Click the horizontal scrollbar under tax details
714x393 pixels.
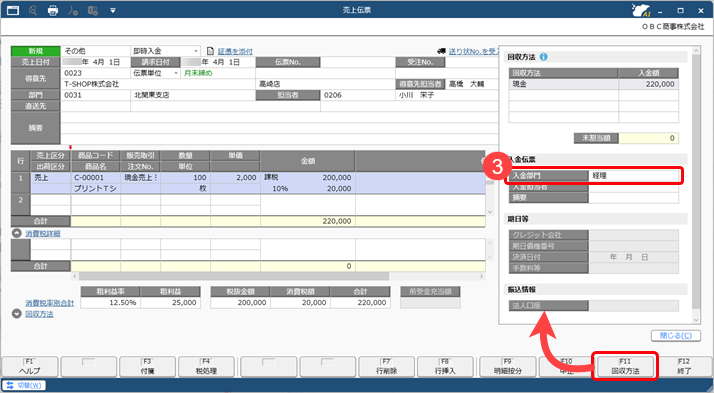234,276
